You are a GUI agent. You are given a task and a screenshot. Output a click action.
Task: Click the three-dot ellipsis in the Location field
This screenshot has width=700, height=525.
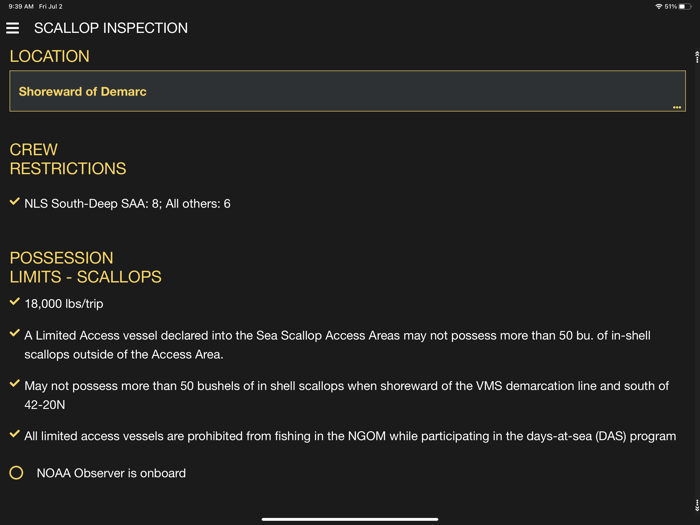click(677, 106)
